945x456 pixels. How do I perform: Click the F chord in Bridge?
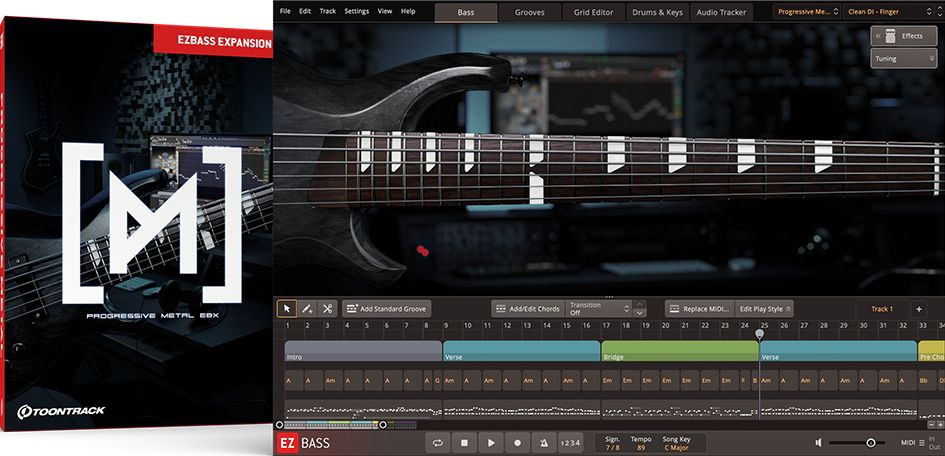pos(744,381)
